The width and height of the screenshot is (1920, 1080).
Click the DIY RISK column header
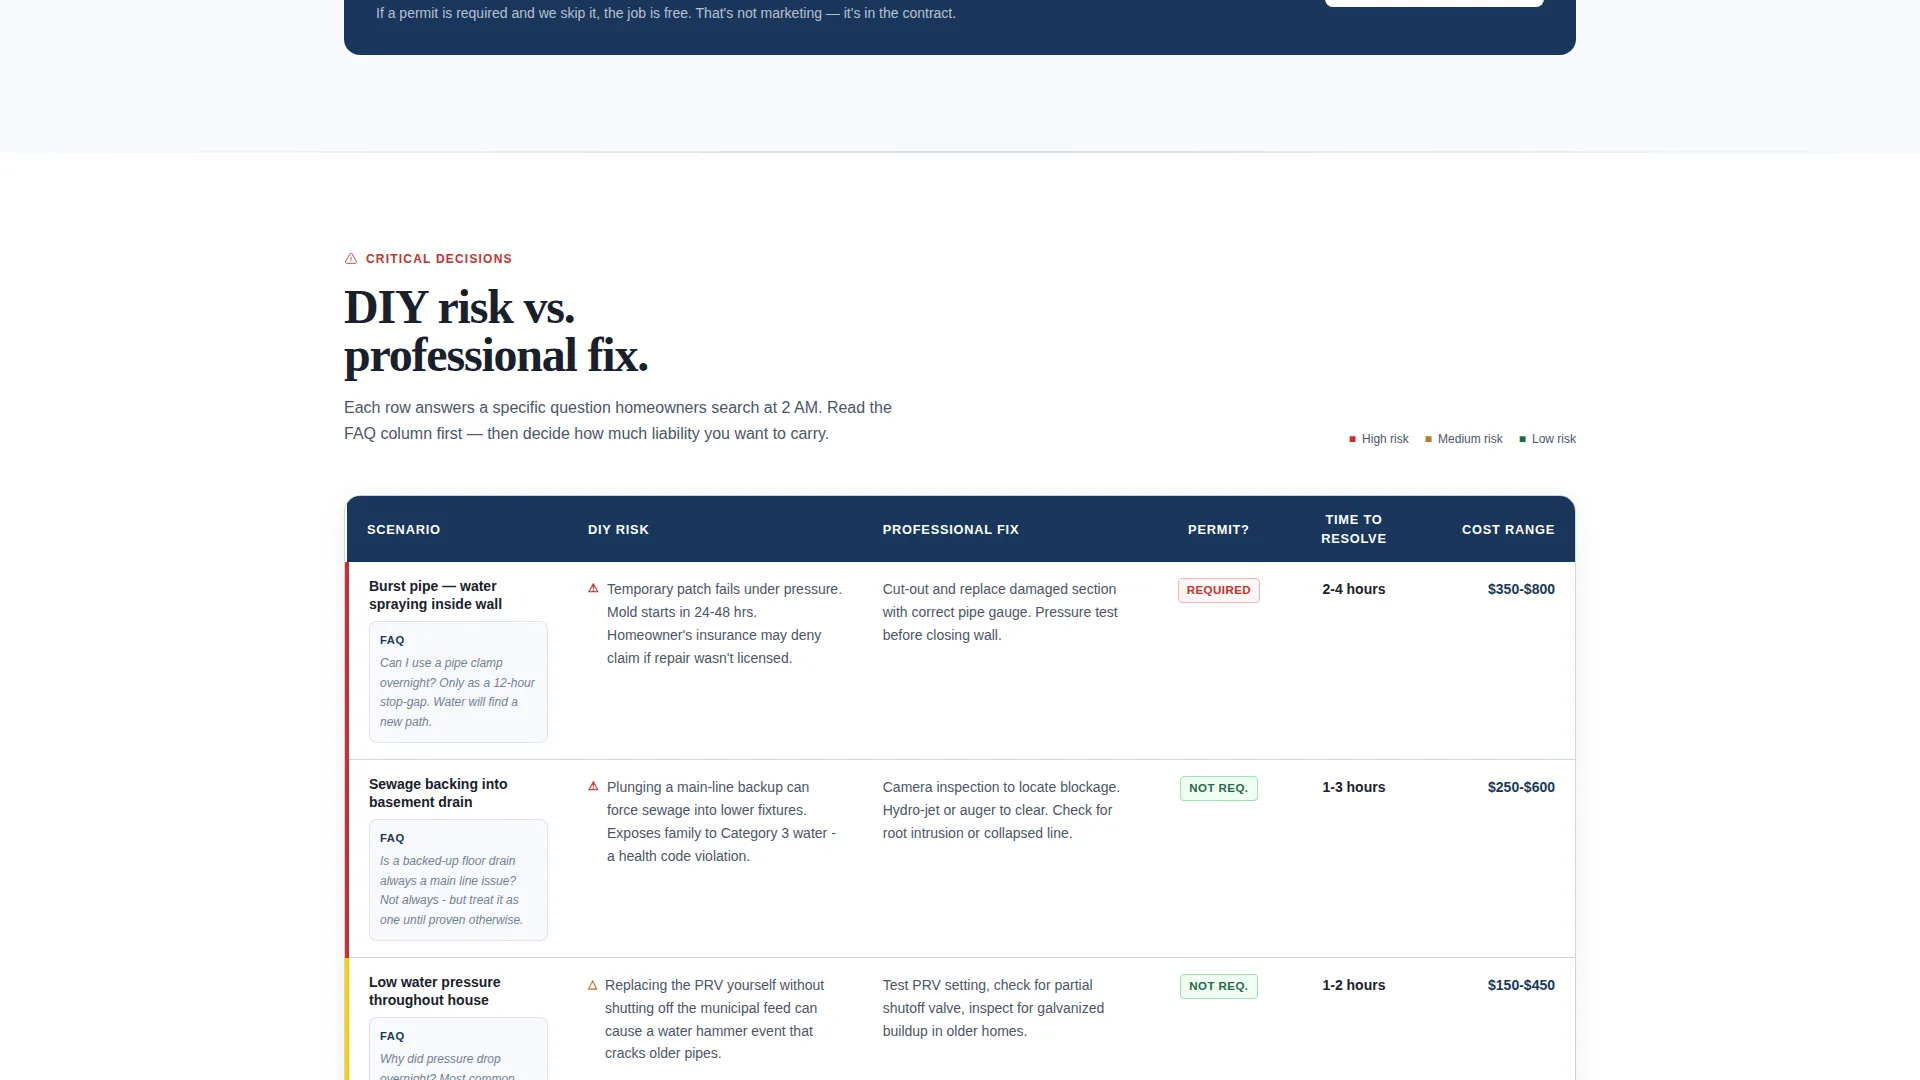point(618,529)
